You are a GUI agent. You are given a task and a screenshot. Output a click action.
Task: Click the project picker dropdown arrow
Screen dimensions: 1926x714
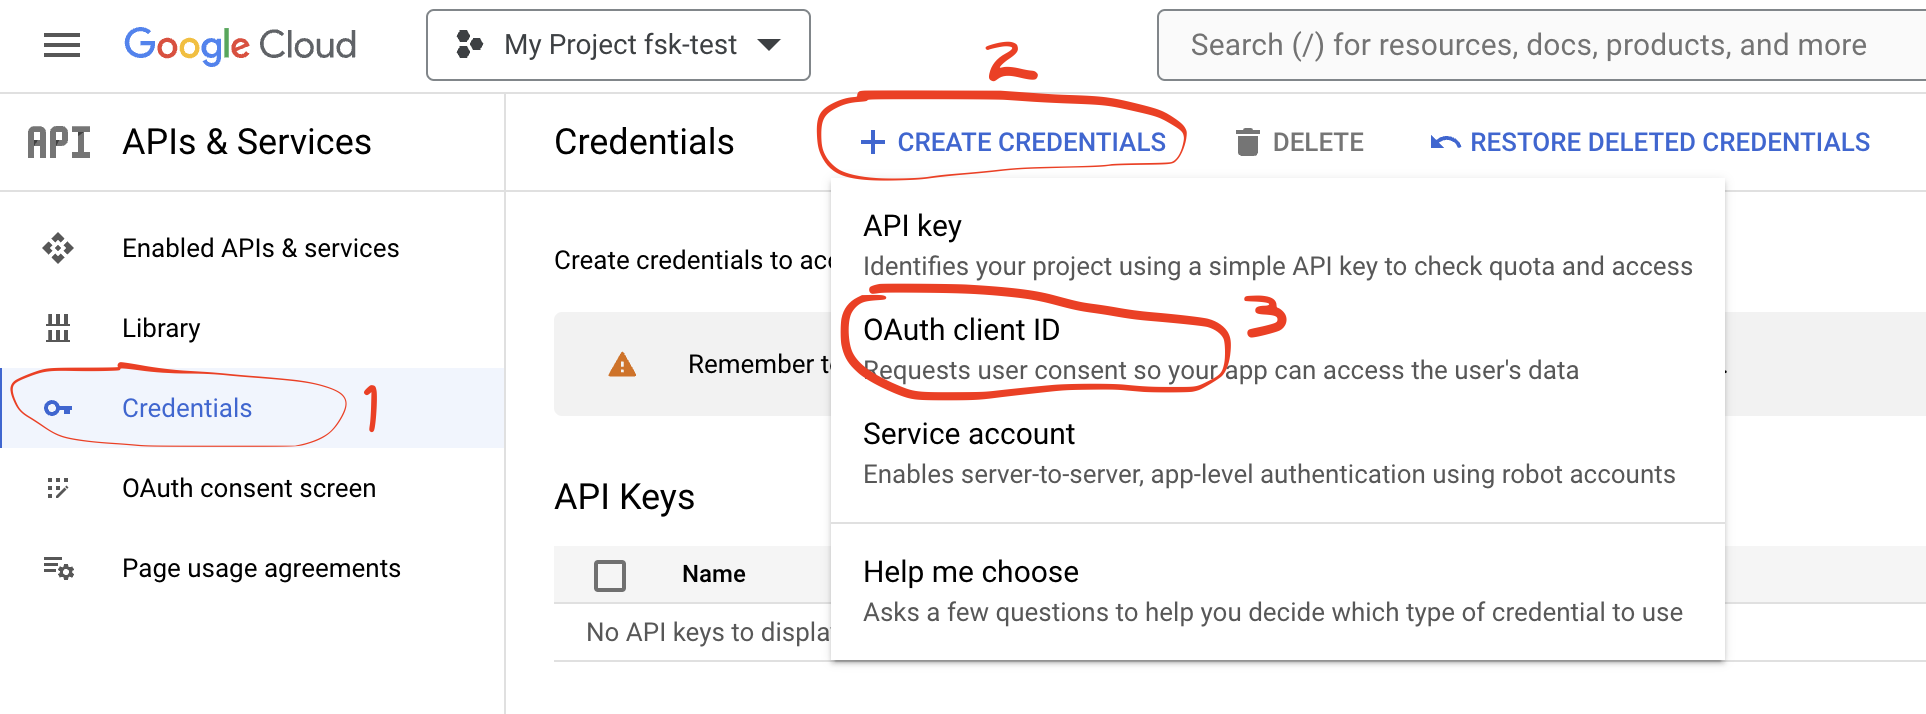click(769, 45)
